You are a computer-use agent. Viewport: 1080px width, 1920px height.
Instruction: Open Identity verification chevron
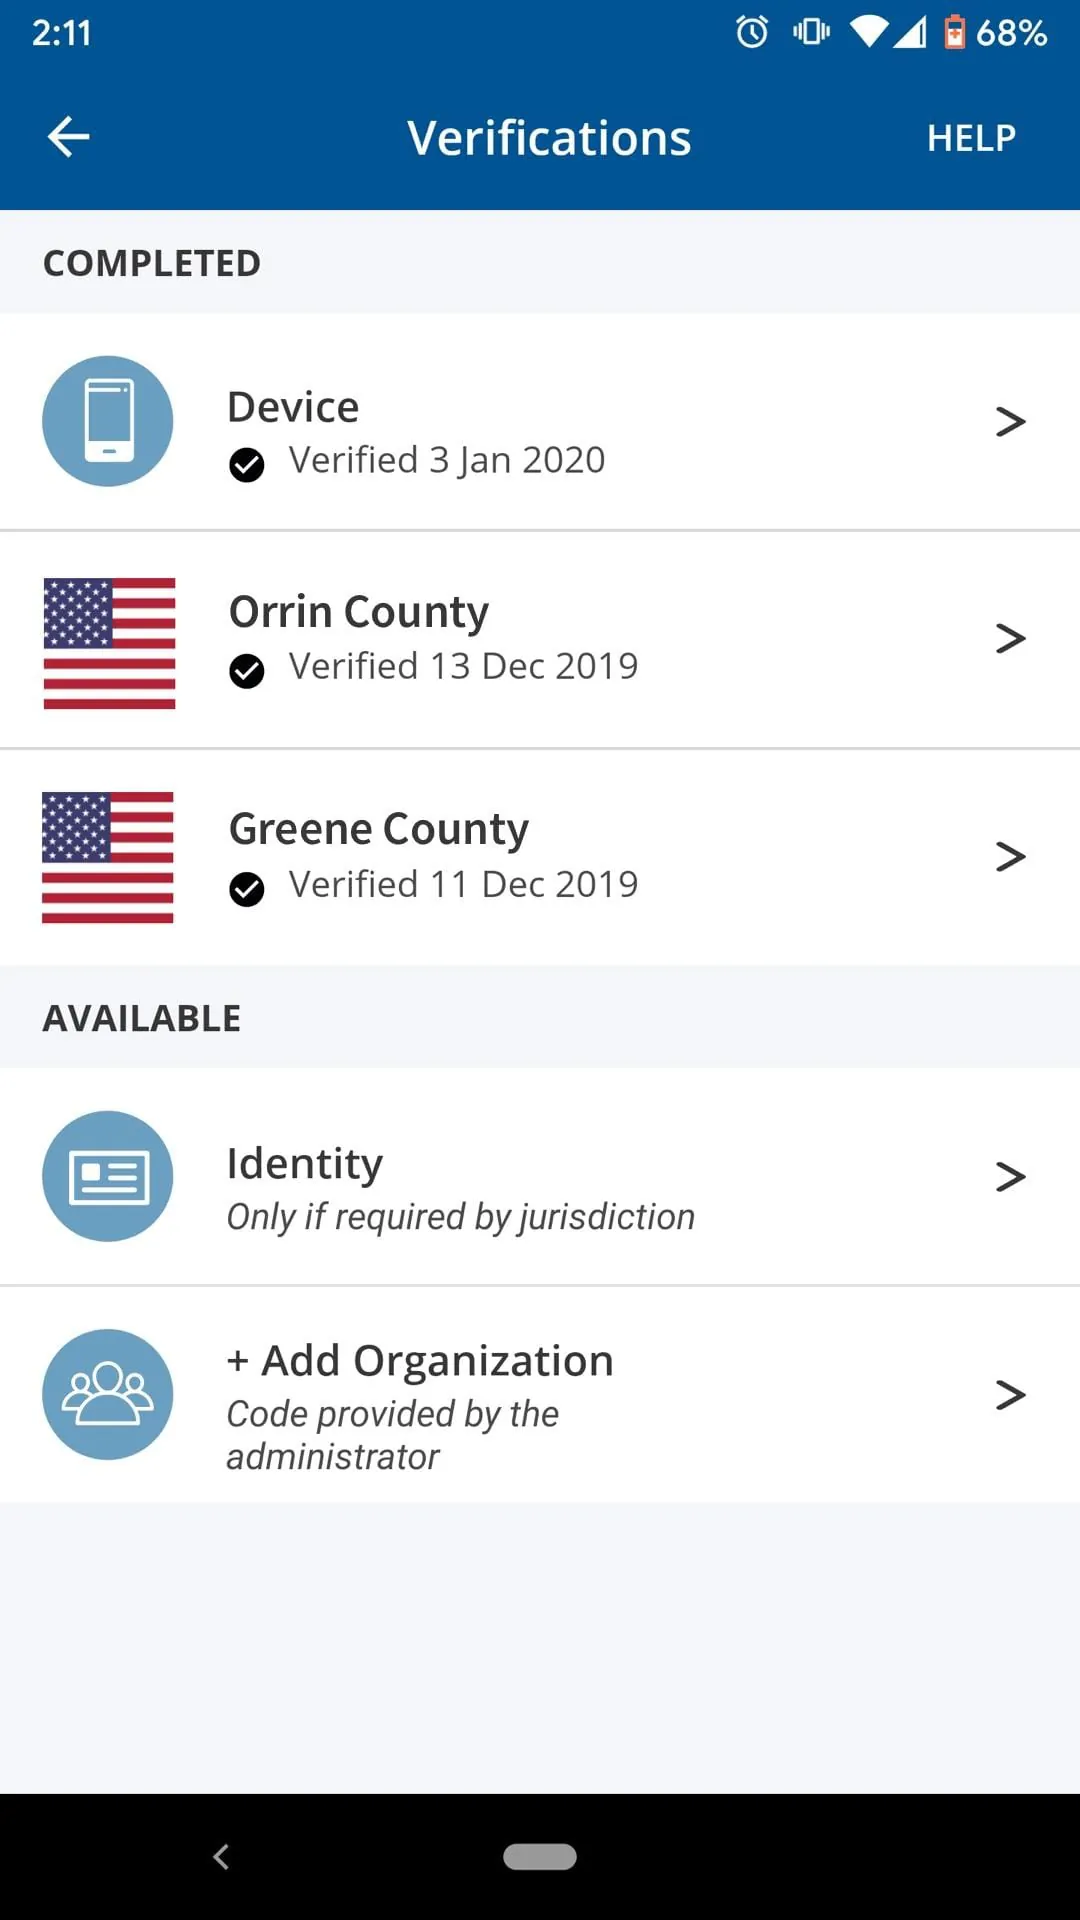[1010, 1176]
